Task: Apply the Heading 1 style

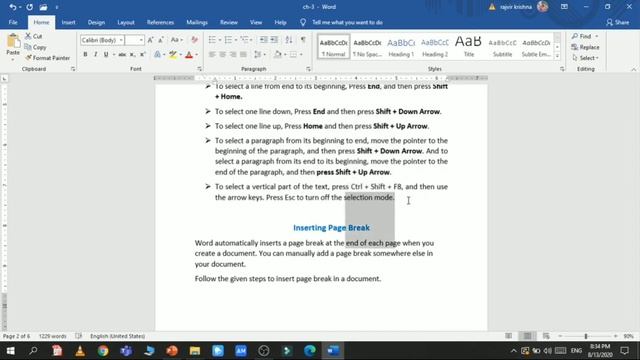Action: pyautogui.click(x=401, y=47)
